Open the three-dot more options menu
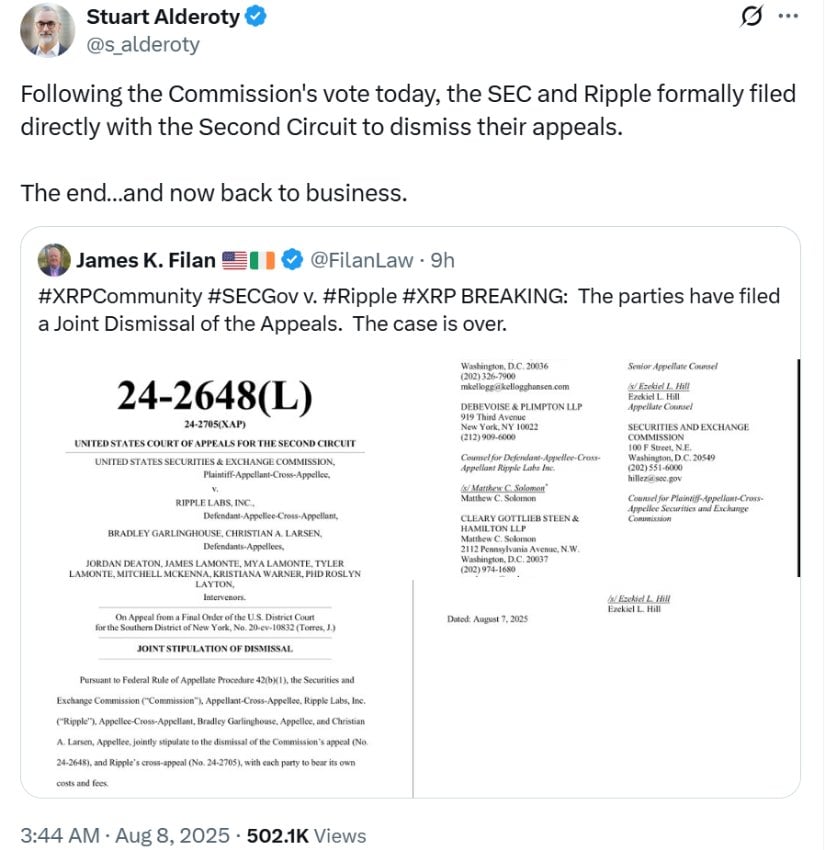The height and width of the screenshot is (850, 825). pyautogui.click(x=788, y=16)
